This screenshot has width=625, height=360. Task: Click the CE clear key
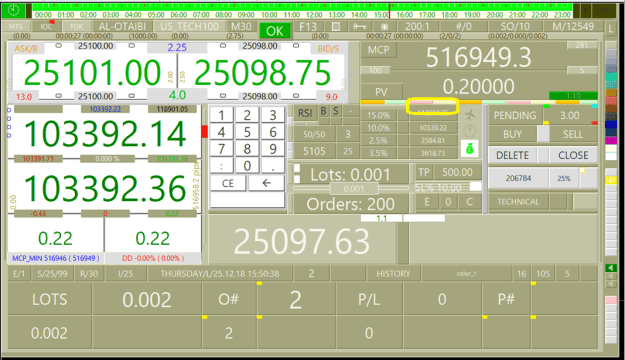point(228,183)
